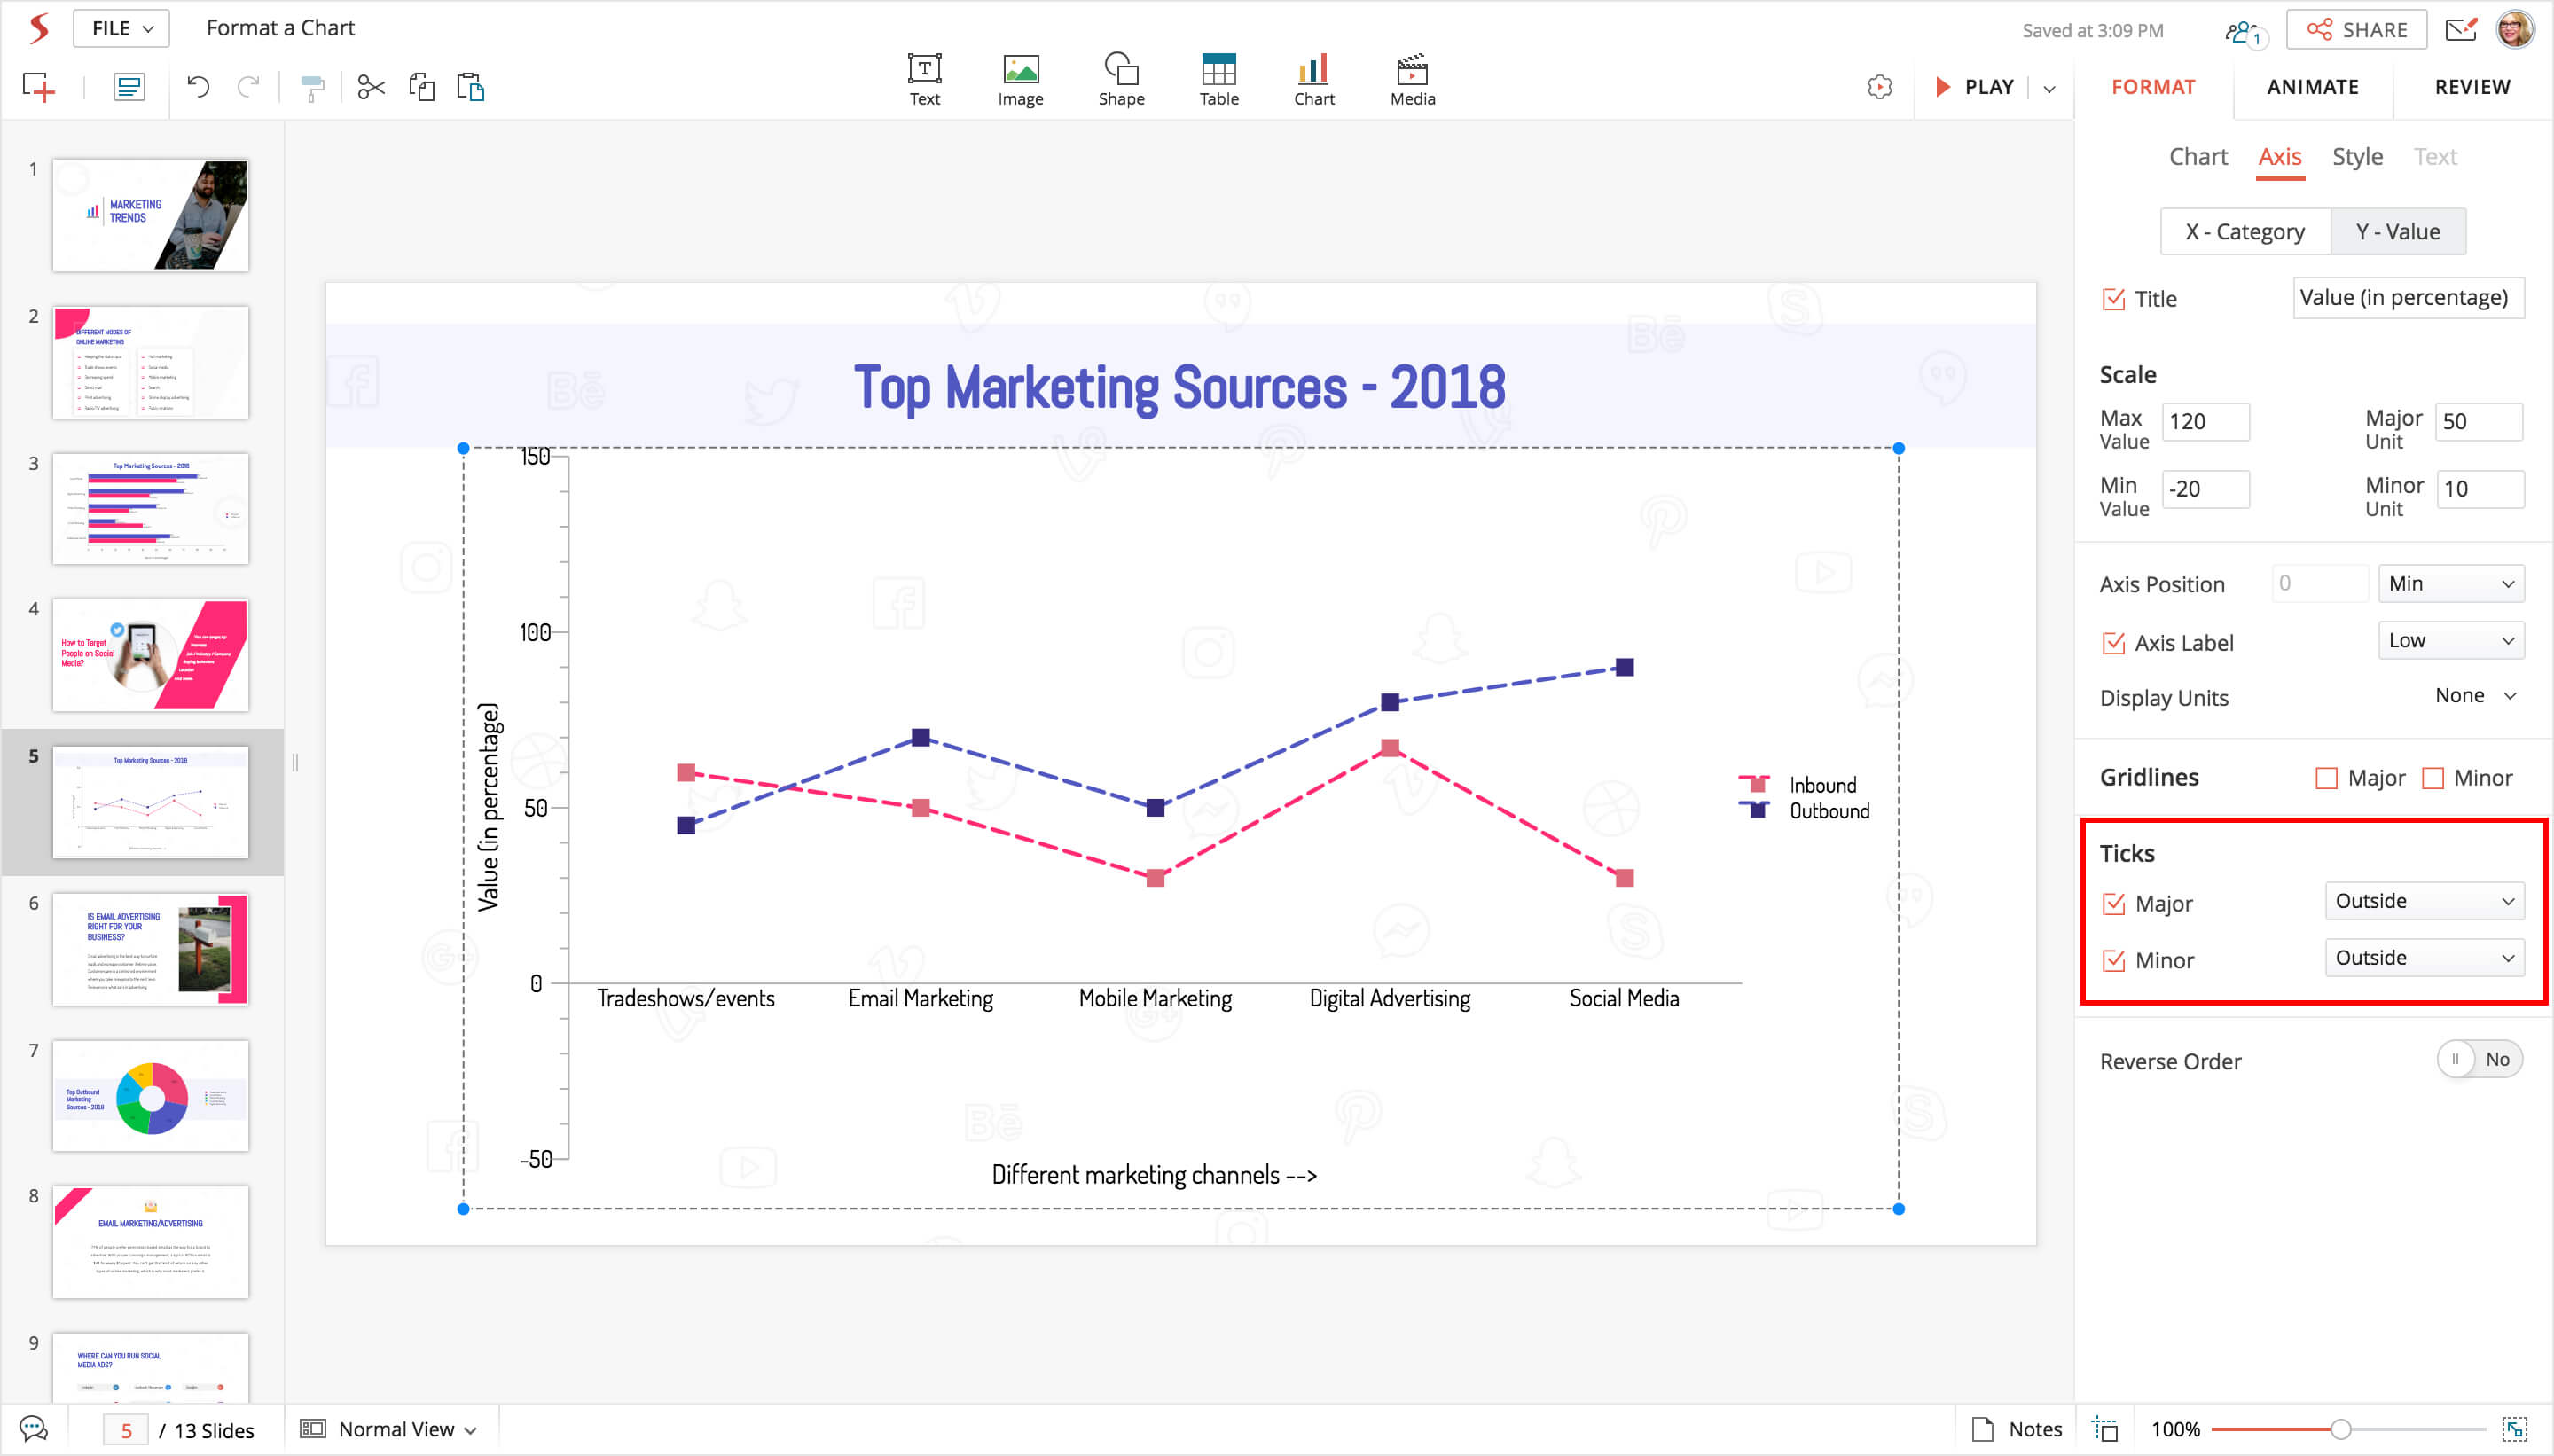This screenshot has height=1456, width=2554.
Task: Open the Media insert tool
Action: [x=1411, y=79]
